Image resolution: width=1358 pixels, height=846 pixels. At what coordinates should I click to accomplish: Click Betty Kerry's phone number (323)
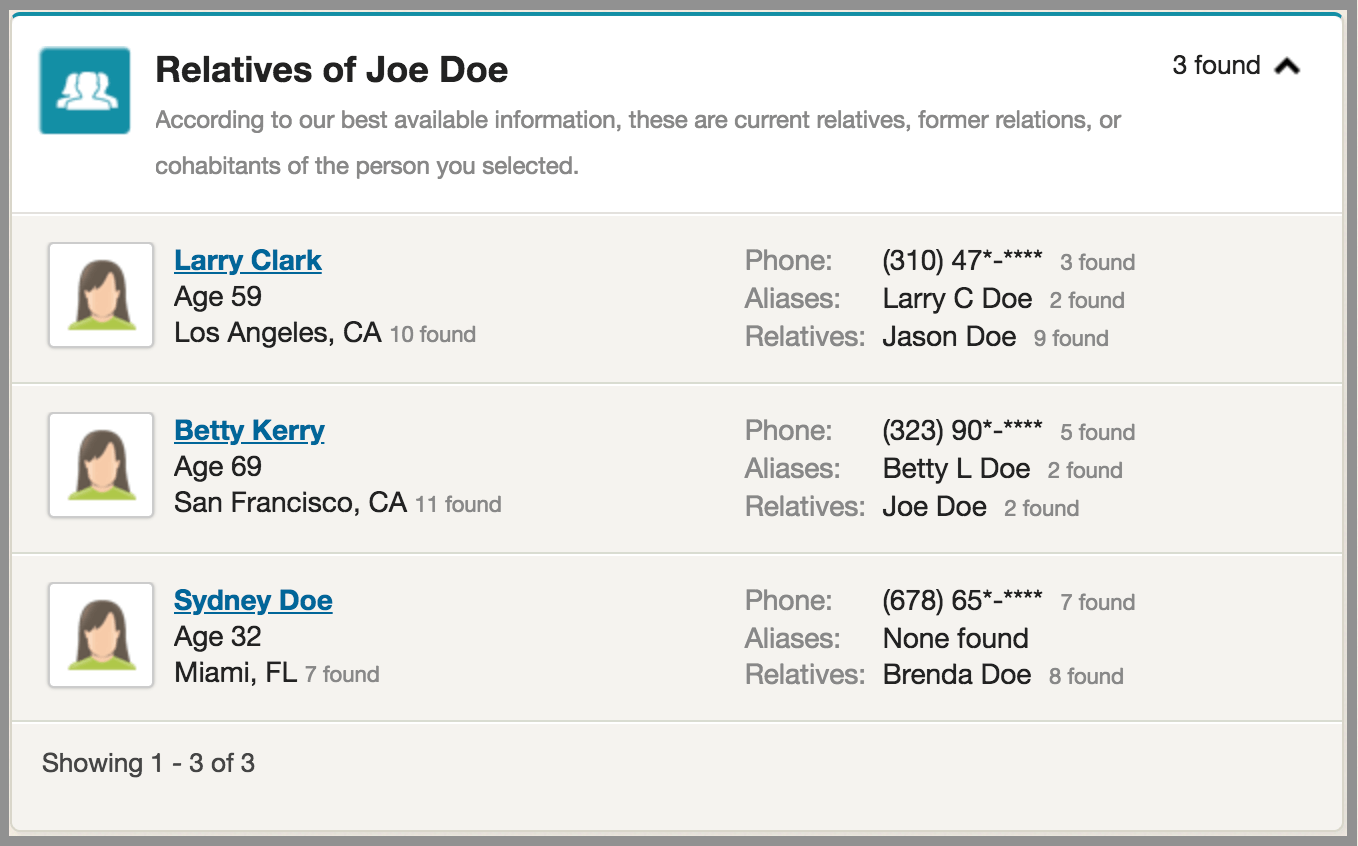point(962,431)
